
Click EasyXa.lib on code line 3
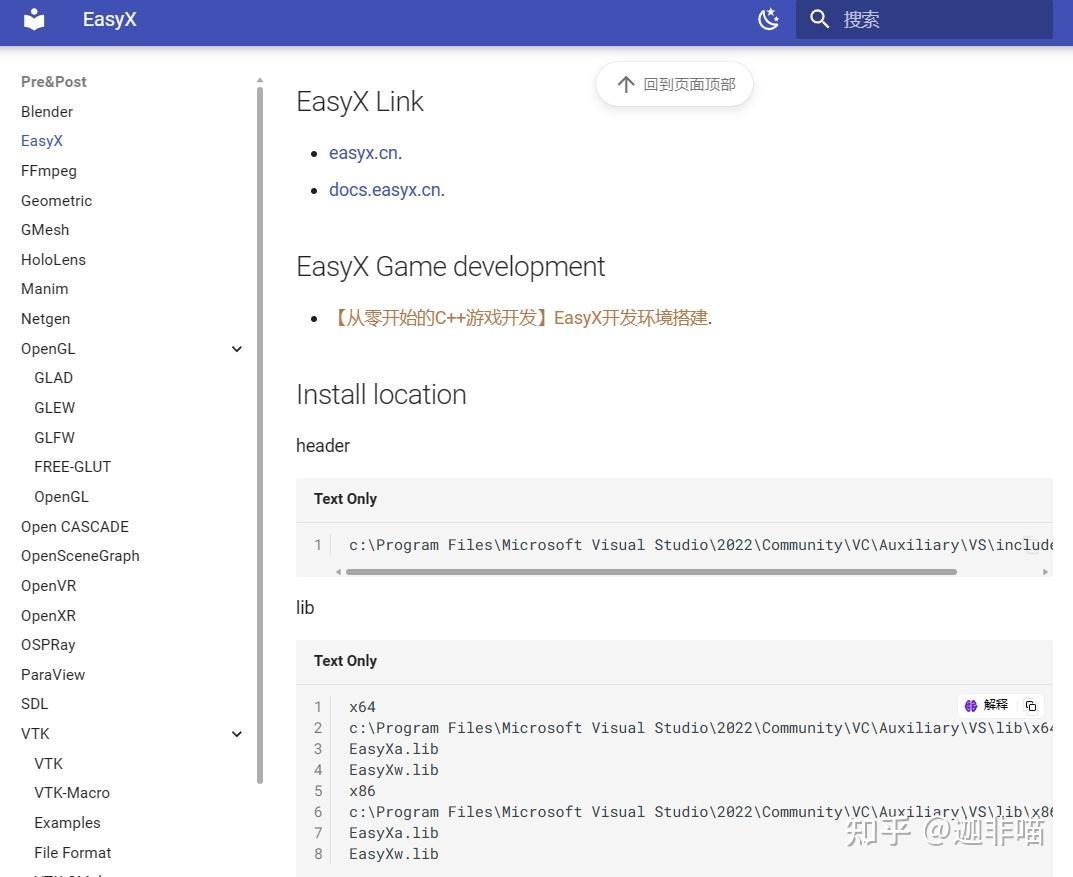[393, 749]
